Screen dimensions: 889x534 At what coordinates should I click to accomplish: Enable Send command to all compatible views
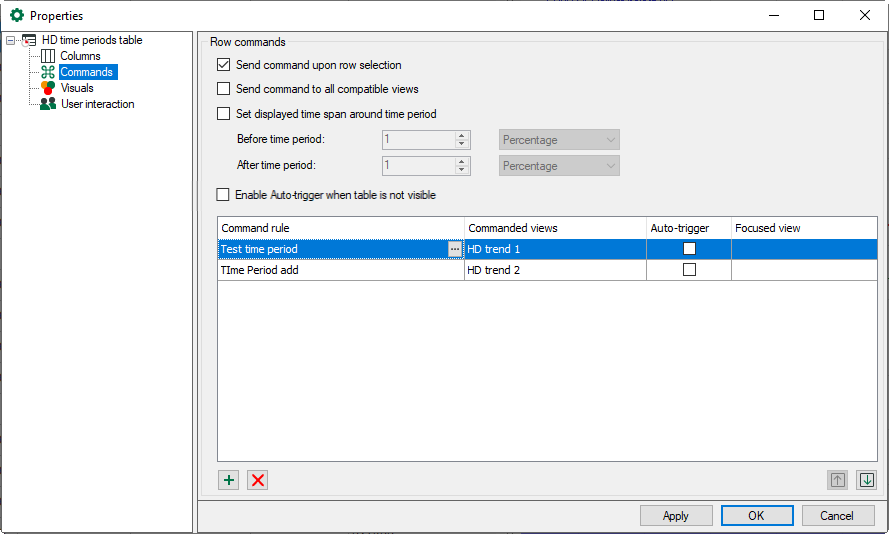[x=224, y=89]
